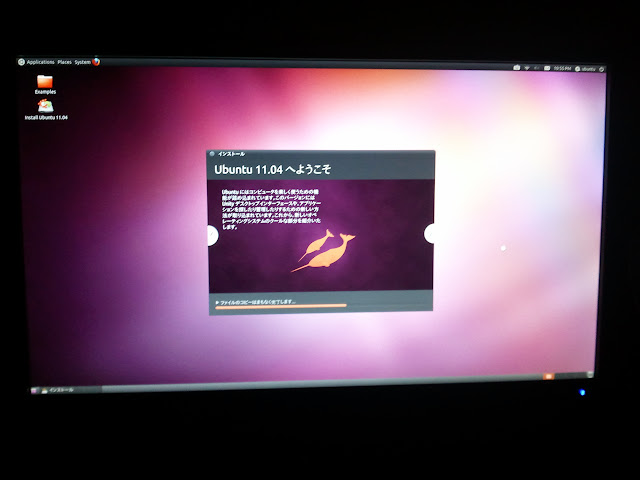Go to the previous installer slide
Image resolution: width=640 pixels, height=480 pixels.
(212, 236)
